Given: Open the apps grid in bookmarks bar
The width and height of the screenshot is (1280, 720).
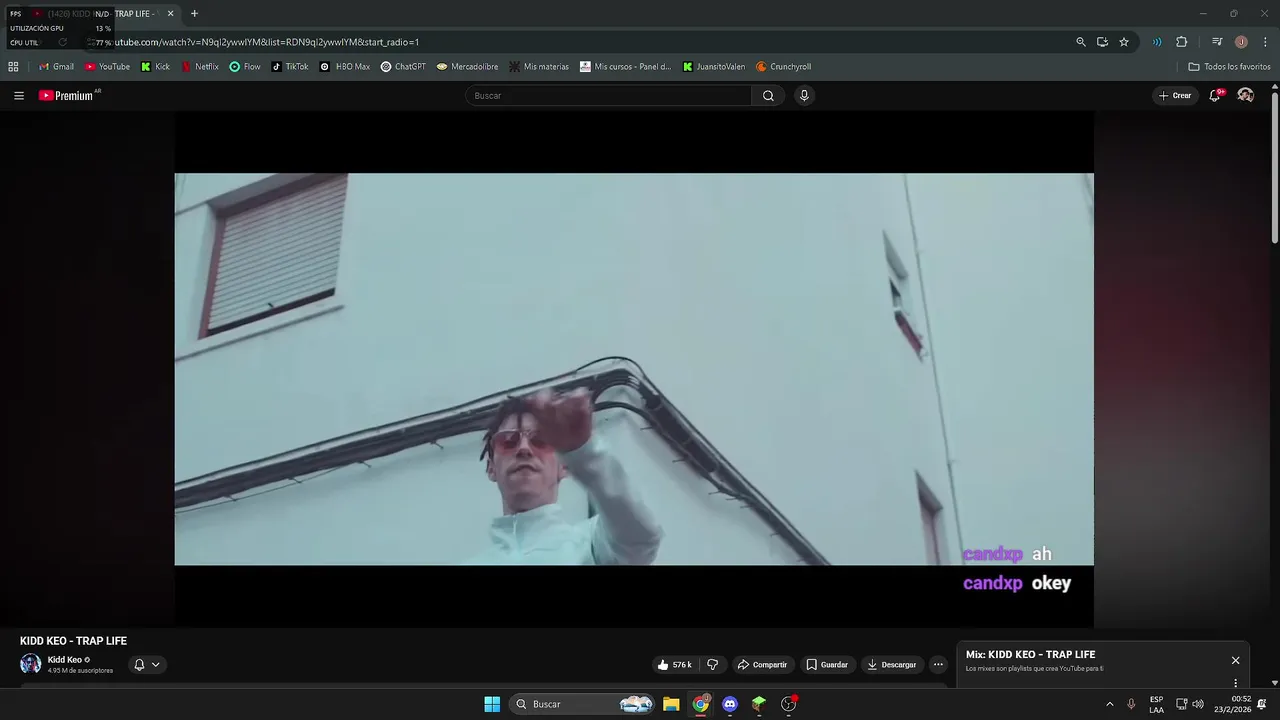Looking at the screenshot, I should (13, 67).
